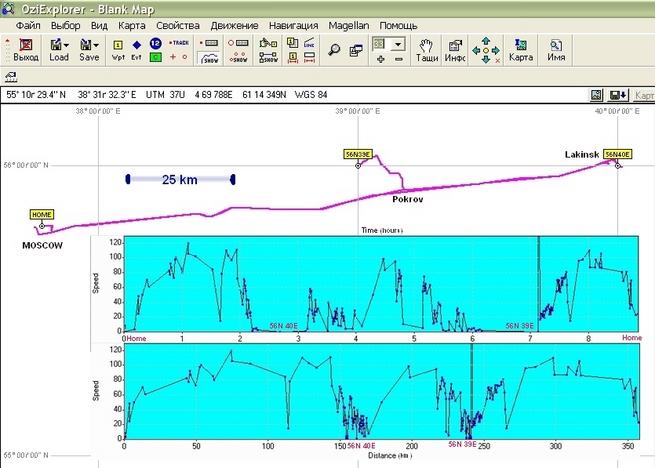The height and width of the screenshot is (468, 655).
Task: Open the Движение menu
Action: click(234, 25)
